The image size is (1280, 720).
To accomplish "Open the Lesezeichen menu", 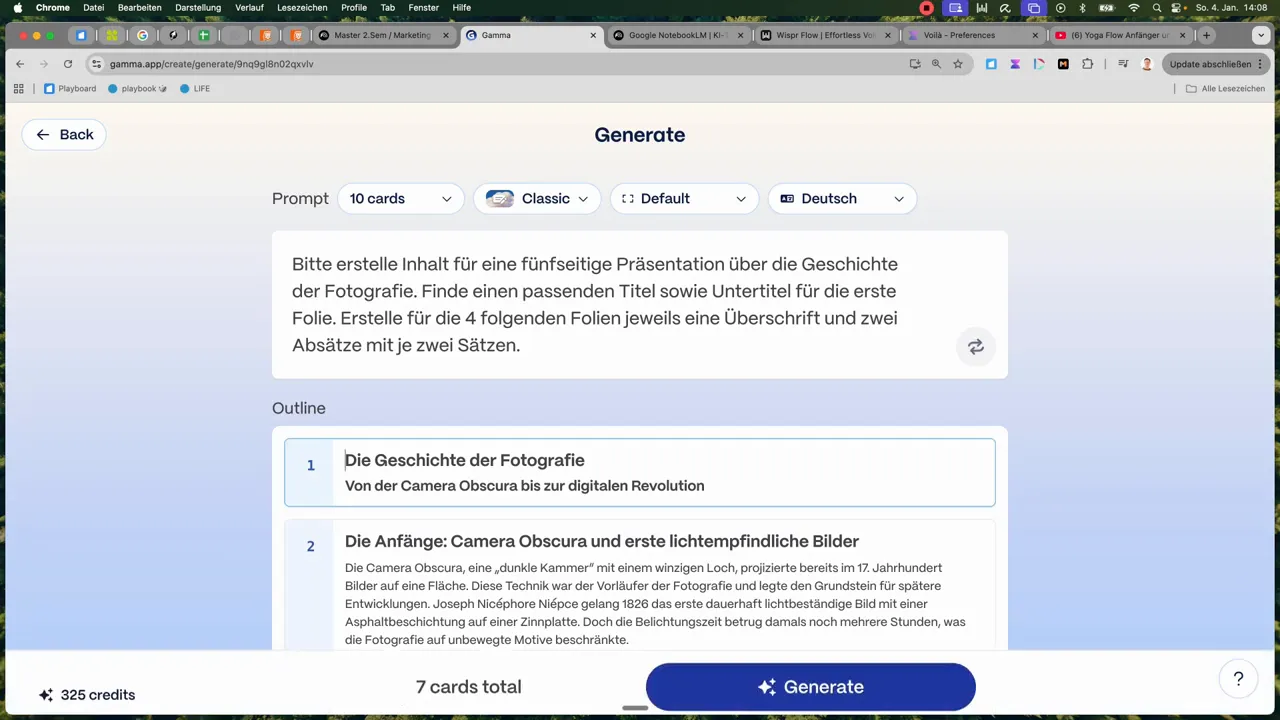I will 302,7.
